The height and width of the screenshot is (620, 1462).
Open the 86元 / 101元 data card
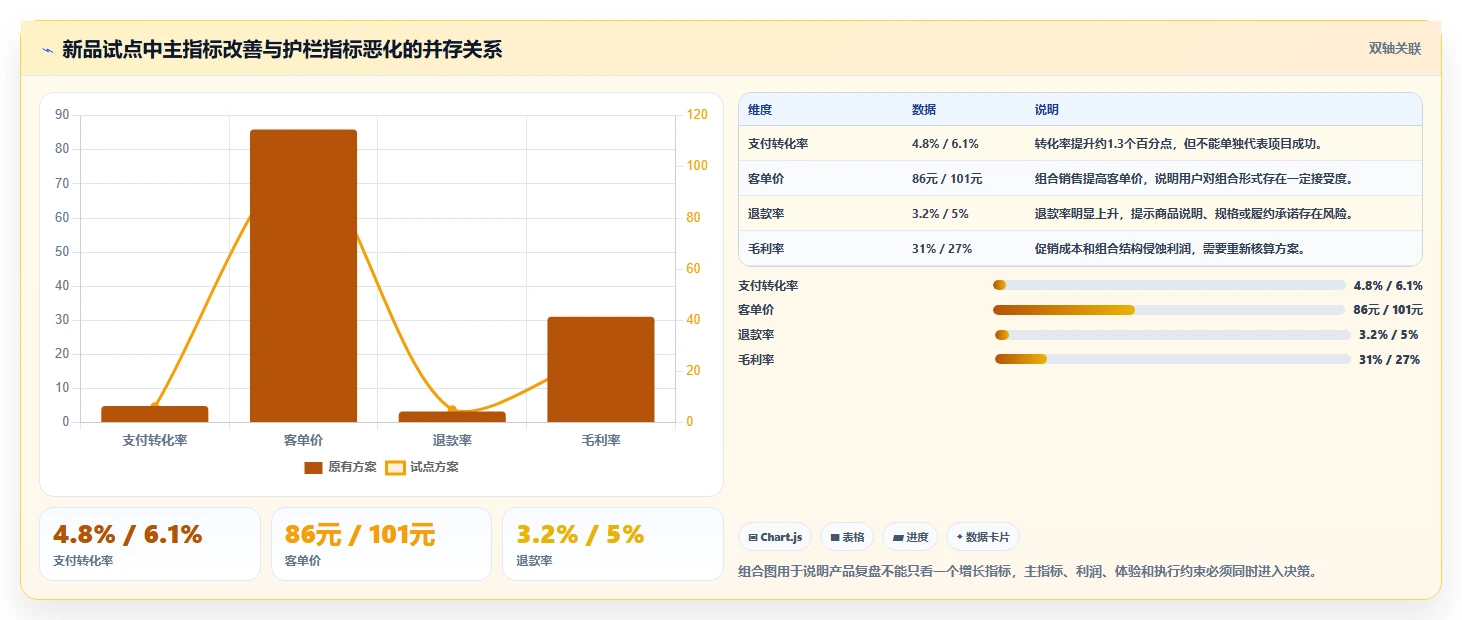click(381, 544)
